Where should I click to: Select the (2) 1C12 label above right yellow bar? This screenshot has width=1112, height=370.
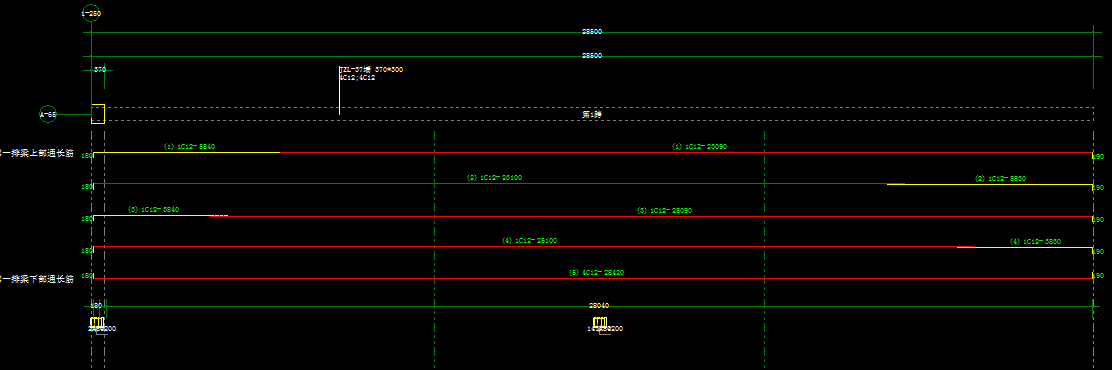click(1000, 179)
